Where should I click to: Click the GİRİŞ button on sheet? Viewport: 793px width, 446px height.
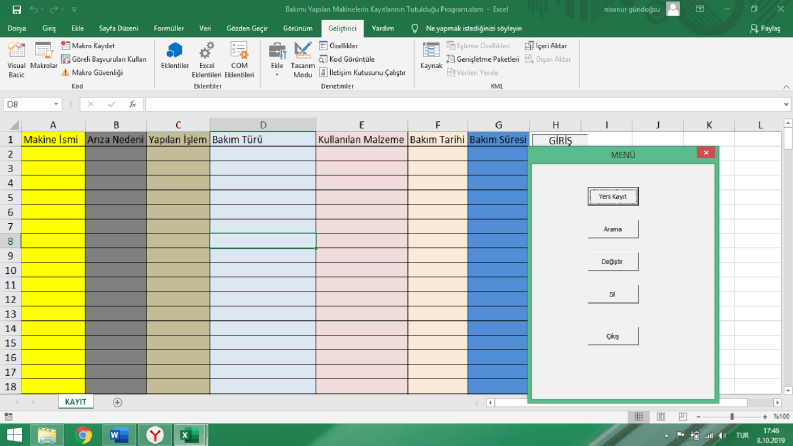point(560,141)
